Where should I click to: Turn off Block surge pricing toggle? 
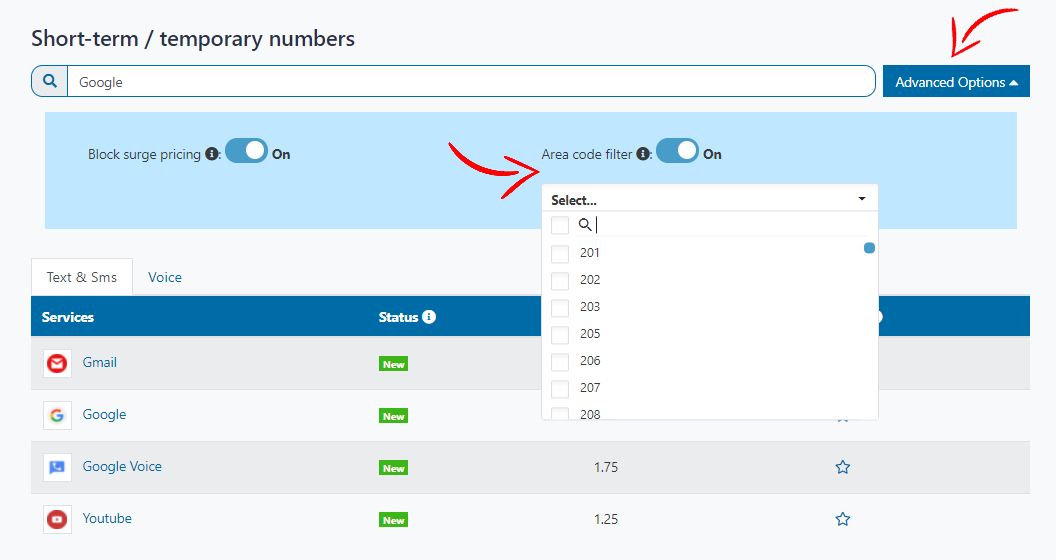tap(246, 152)
